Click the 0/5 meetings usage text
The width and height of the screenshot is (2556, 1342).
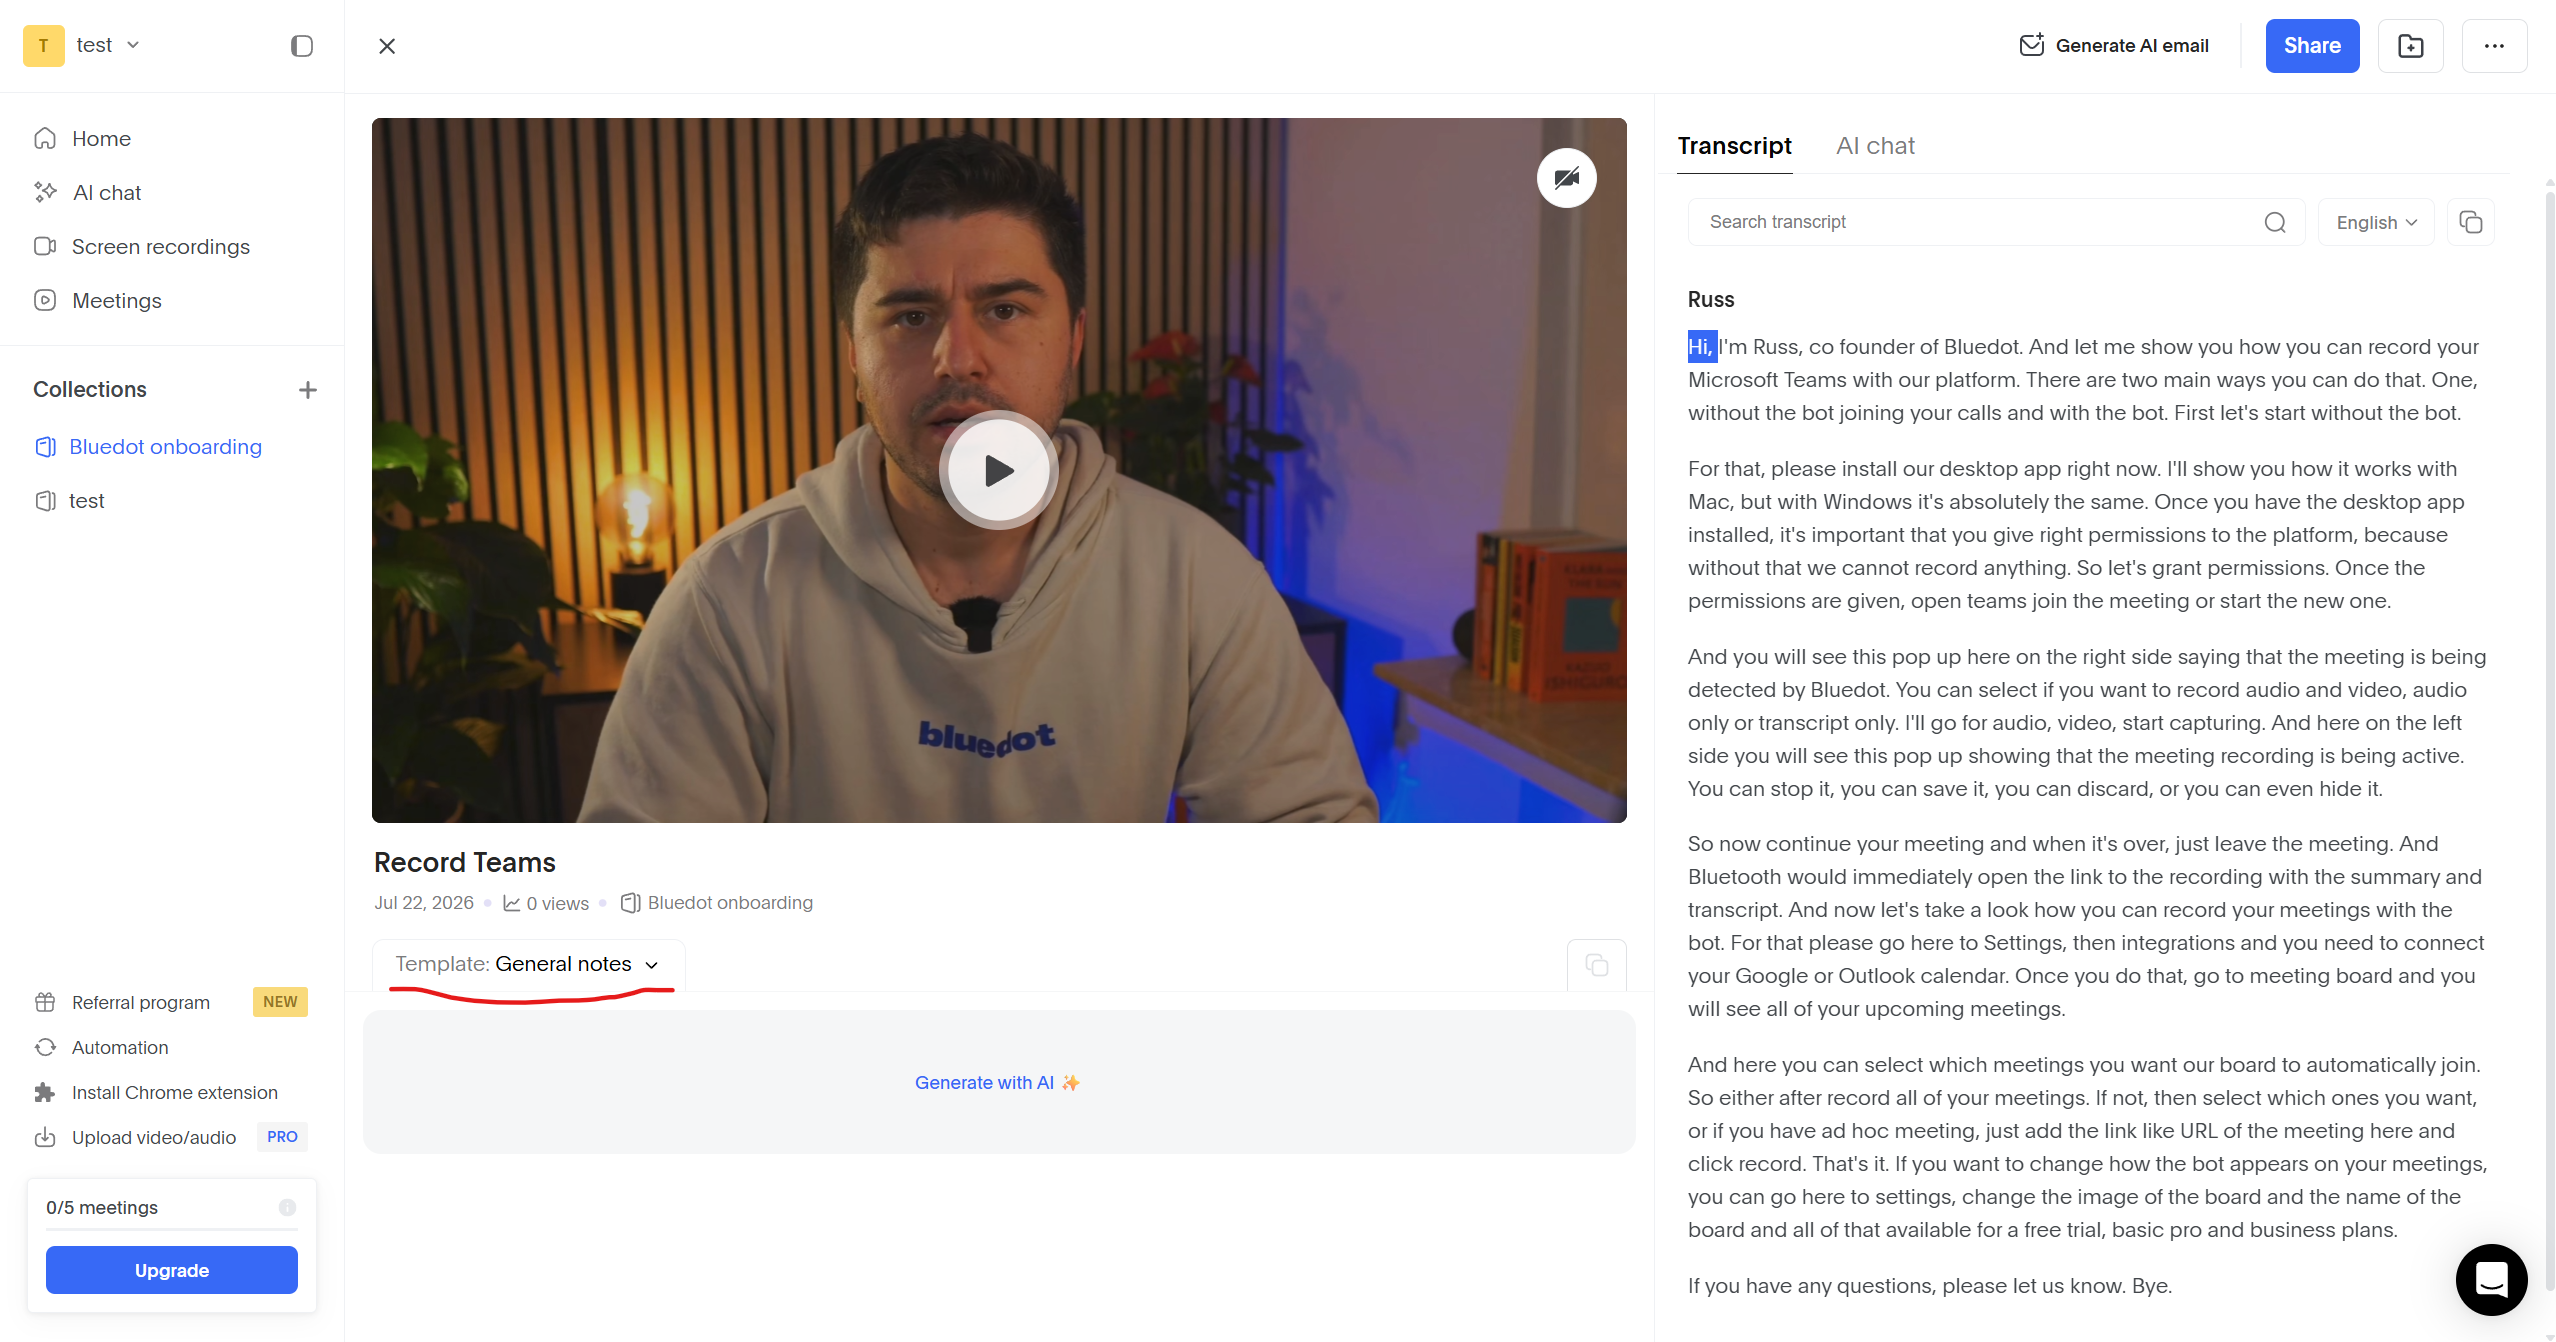[x=102, y=1207]
